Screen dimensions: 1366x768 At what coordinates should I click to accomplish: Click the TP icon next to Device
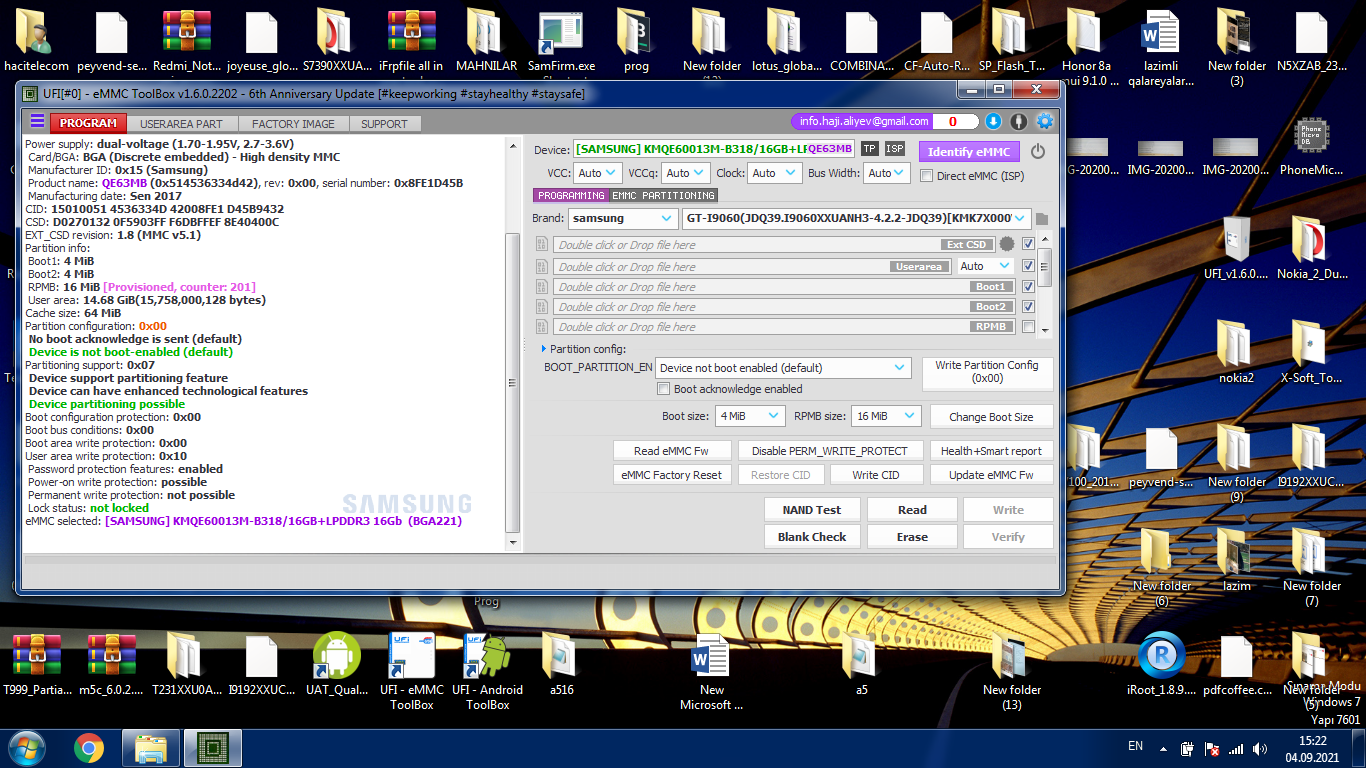tap(870, 149)
